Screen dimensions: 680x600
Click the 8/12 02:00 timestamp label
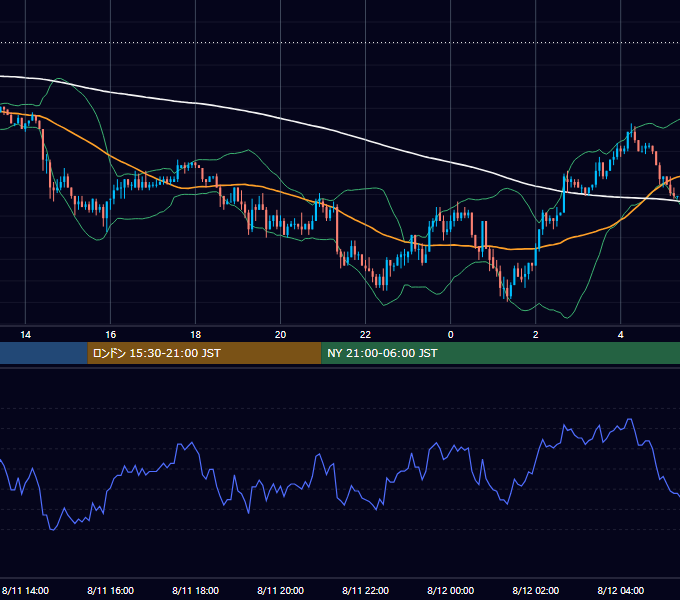[536, 590]
